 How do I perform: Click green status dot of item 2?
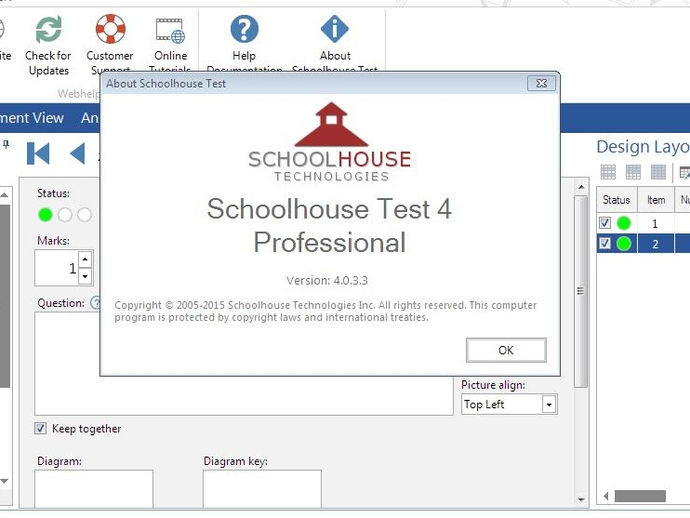pos(624,243)
